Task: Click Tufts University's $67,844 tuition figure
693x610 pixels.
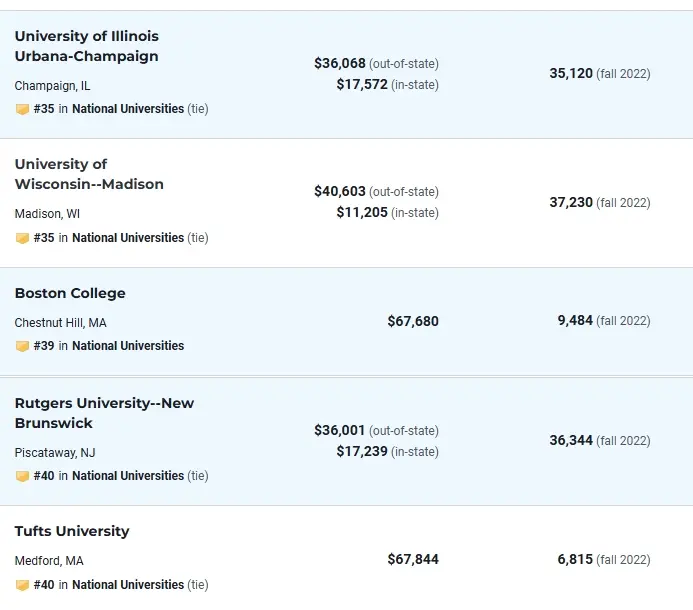Action: pos(413,559)
